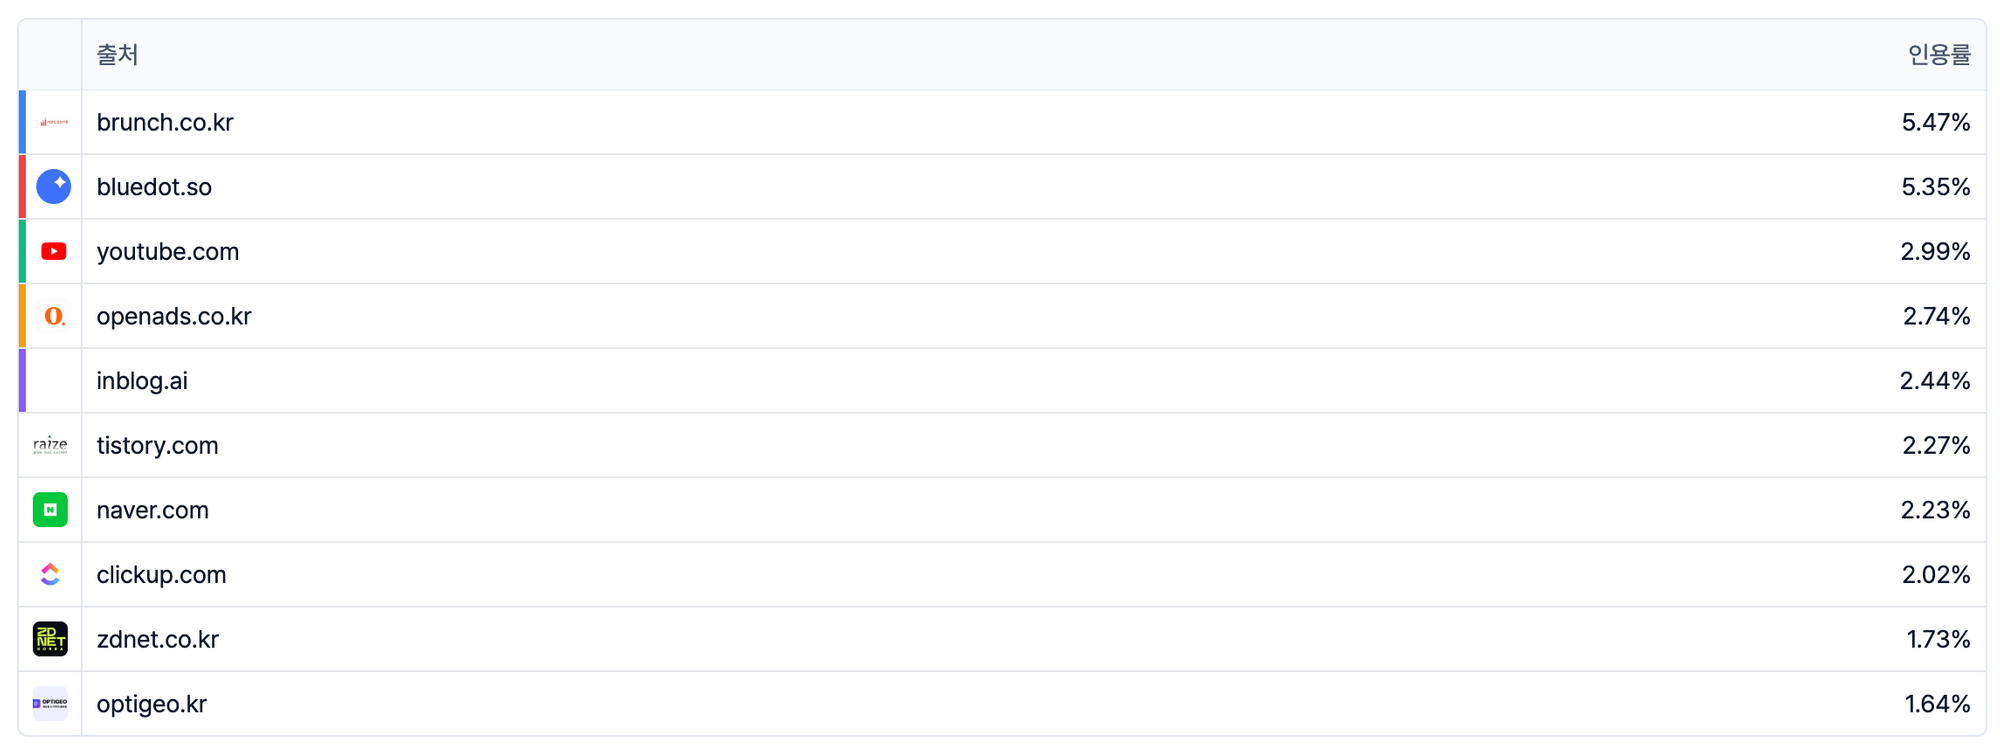Click the raize logo beside tistory.com

tap(50, 445)
